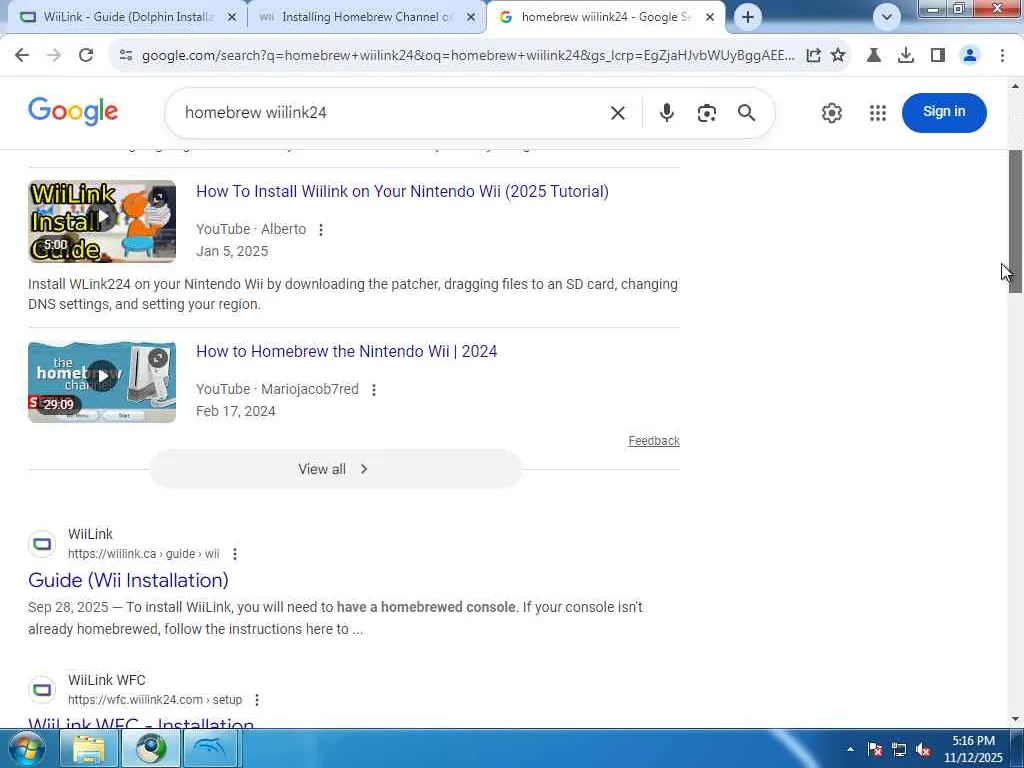Open the Windows Start button
Viewport: 1024px width, 768px height.
pyautogui.click(x=27, y=749)
